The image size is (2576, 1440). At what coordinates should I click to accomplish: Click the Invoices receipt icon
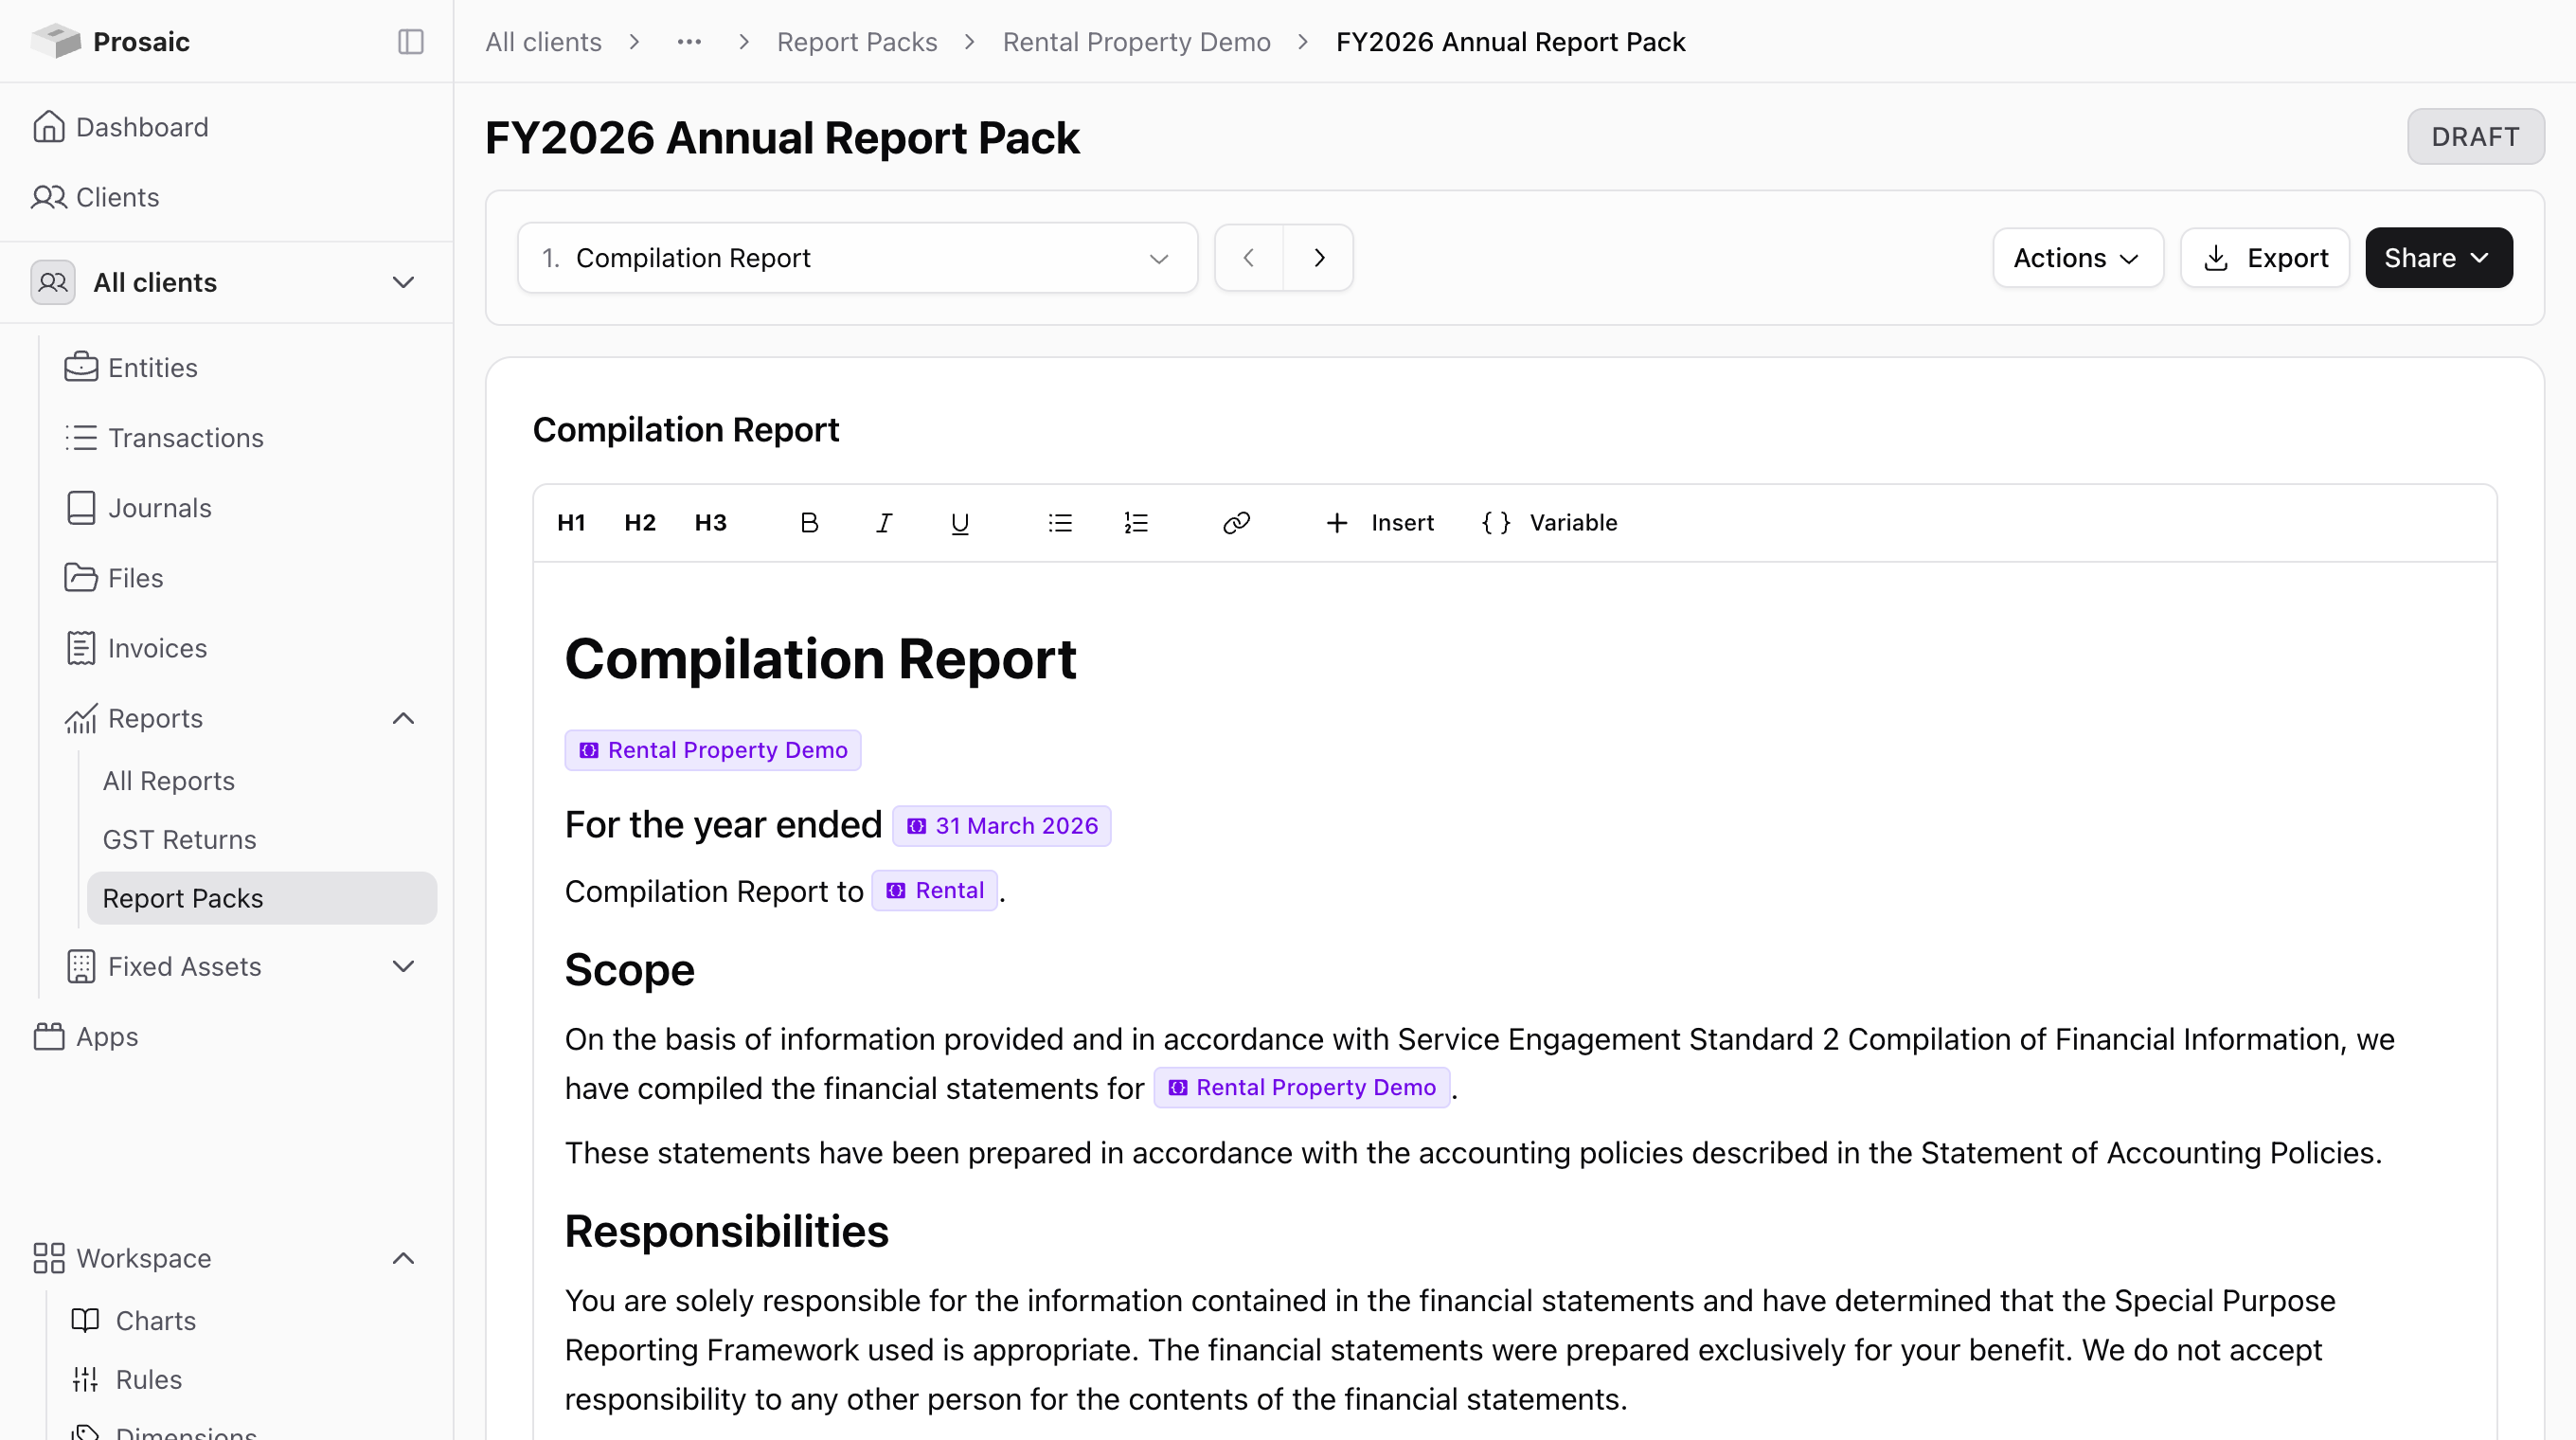coord(81,647)
